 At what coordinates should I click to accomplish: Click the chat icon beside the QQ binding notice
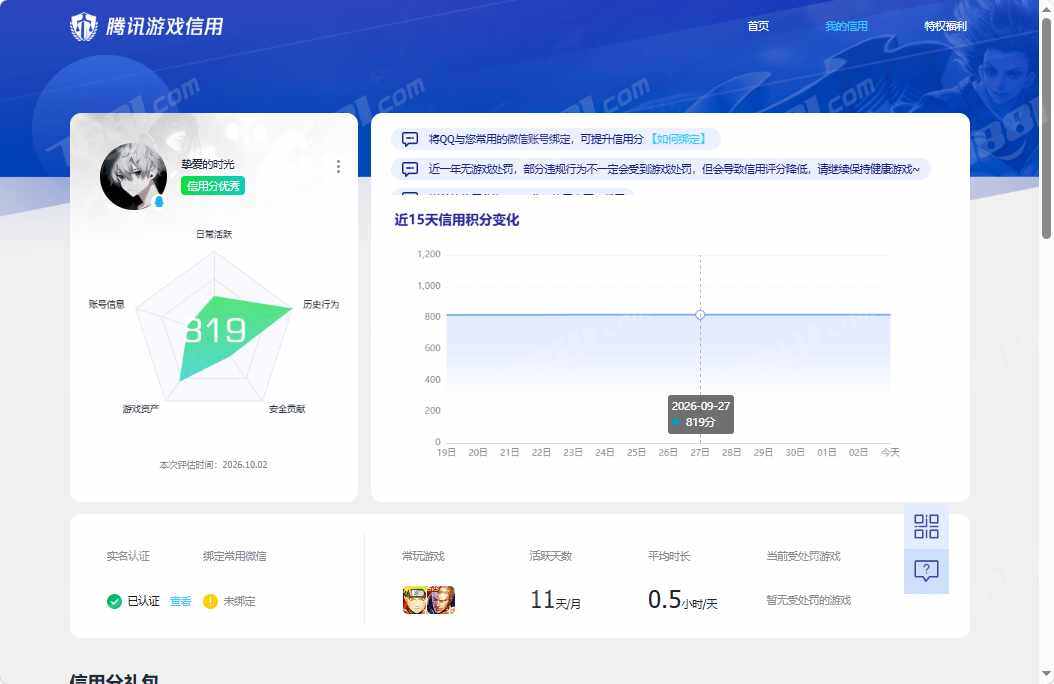click(410, 139)
